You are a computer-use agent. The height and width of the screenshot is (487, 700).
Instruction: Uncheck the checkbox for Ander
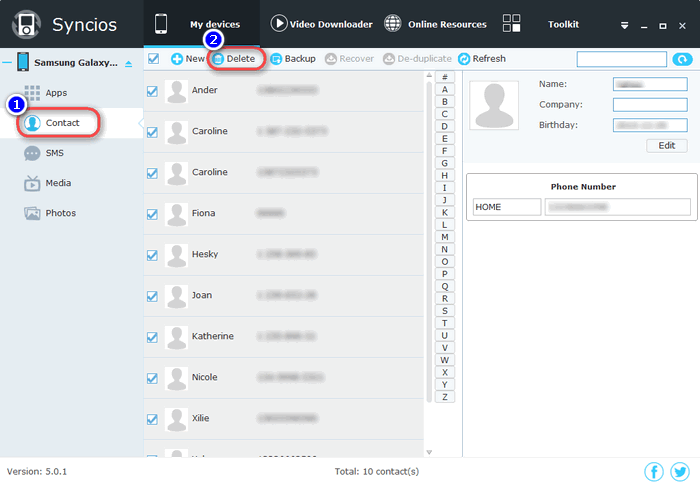153,92
